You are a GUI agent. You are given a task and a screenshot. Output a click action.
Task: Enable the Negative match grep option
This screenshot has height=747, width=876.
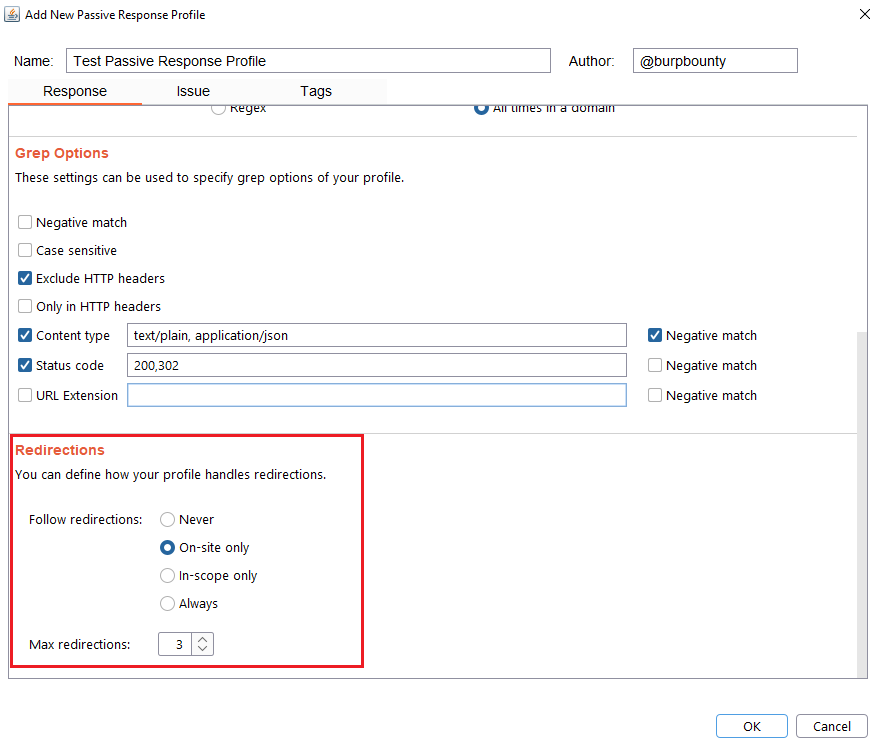25,222
